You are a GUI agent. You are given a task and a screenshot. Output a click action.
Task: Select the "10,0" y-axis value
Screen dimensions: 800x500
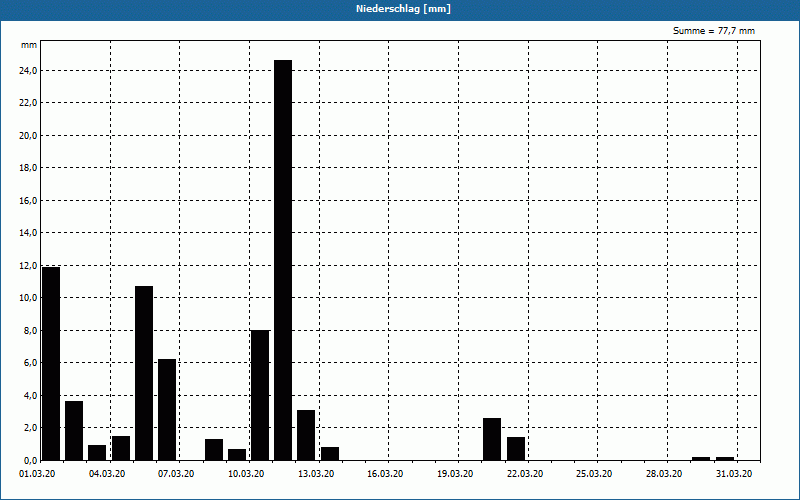click(x=28, y=298)
